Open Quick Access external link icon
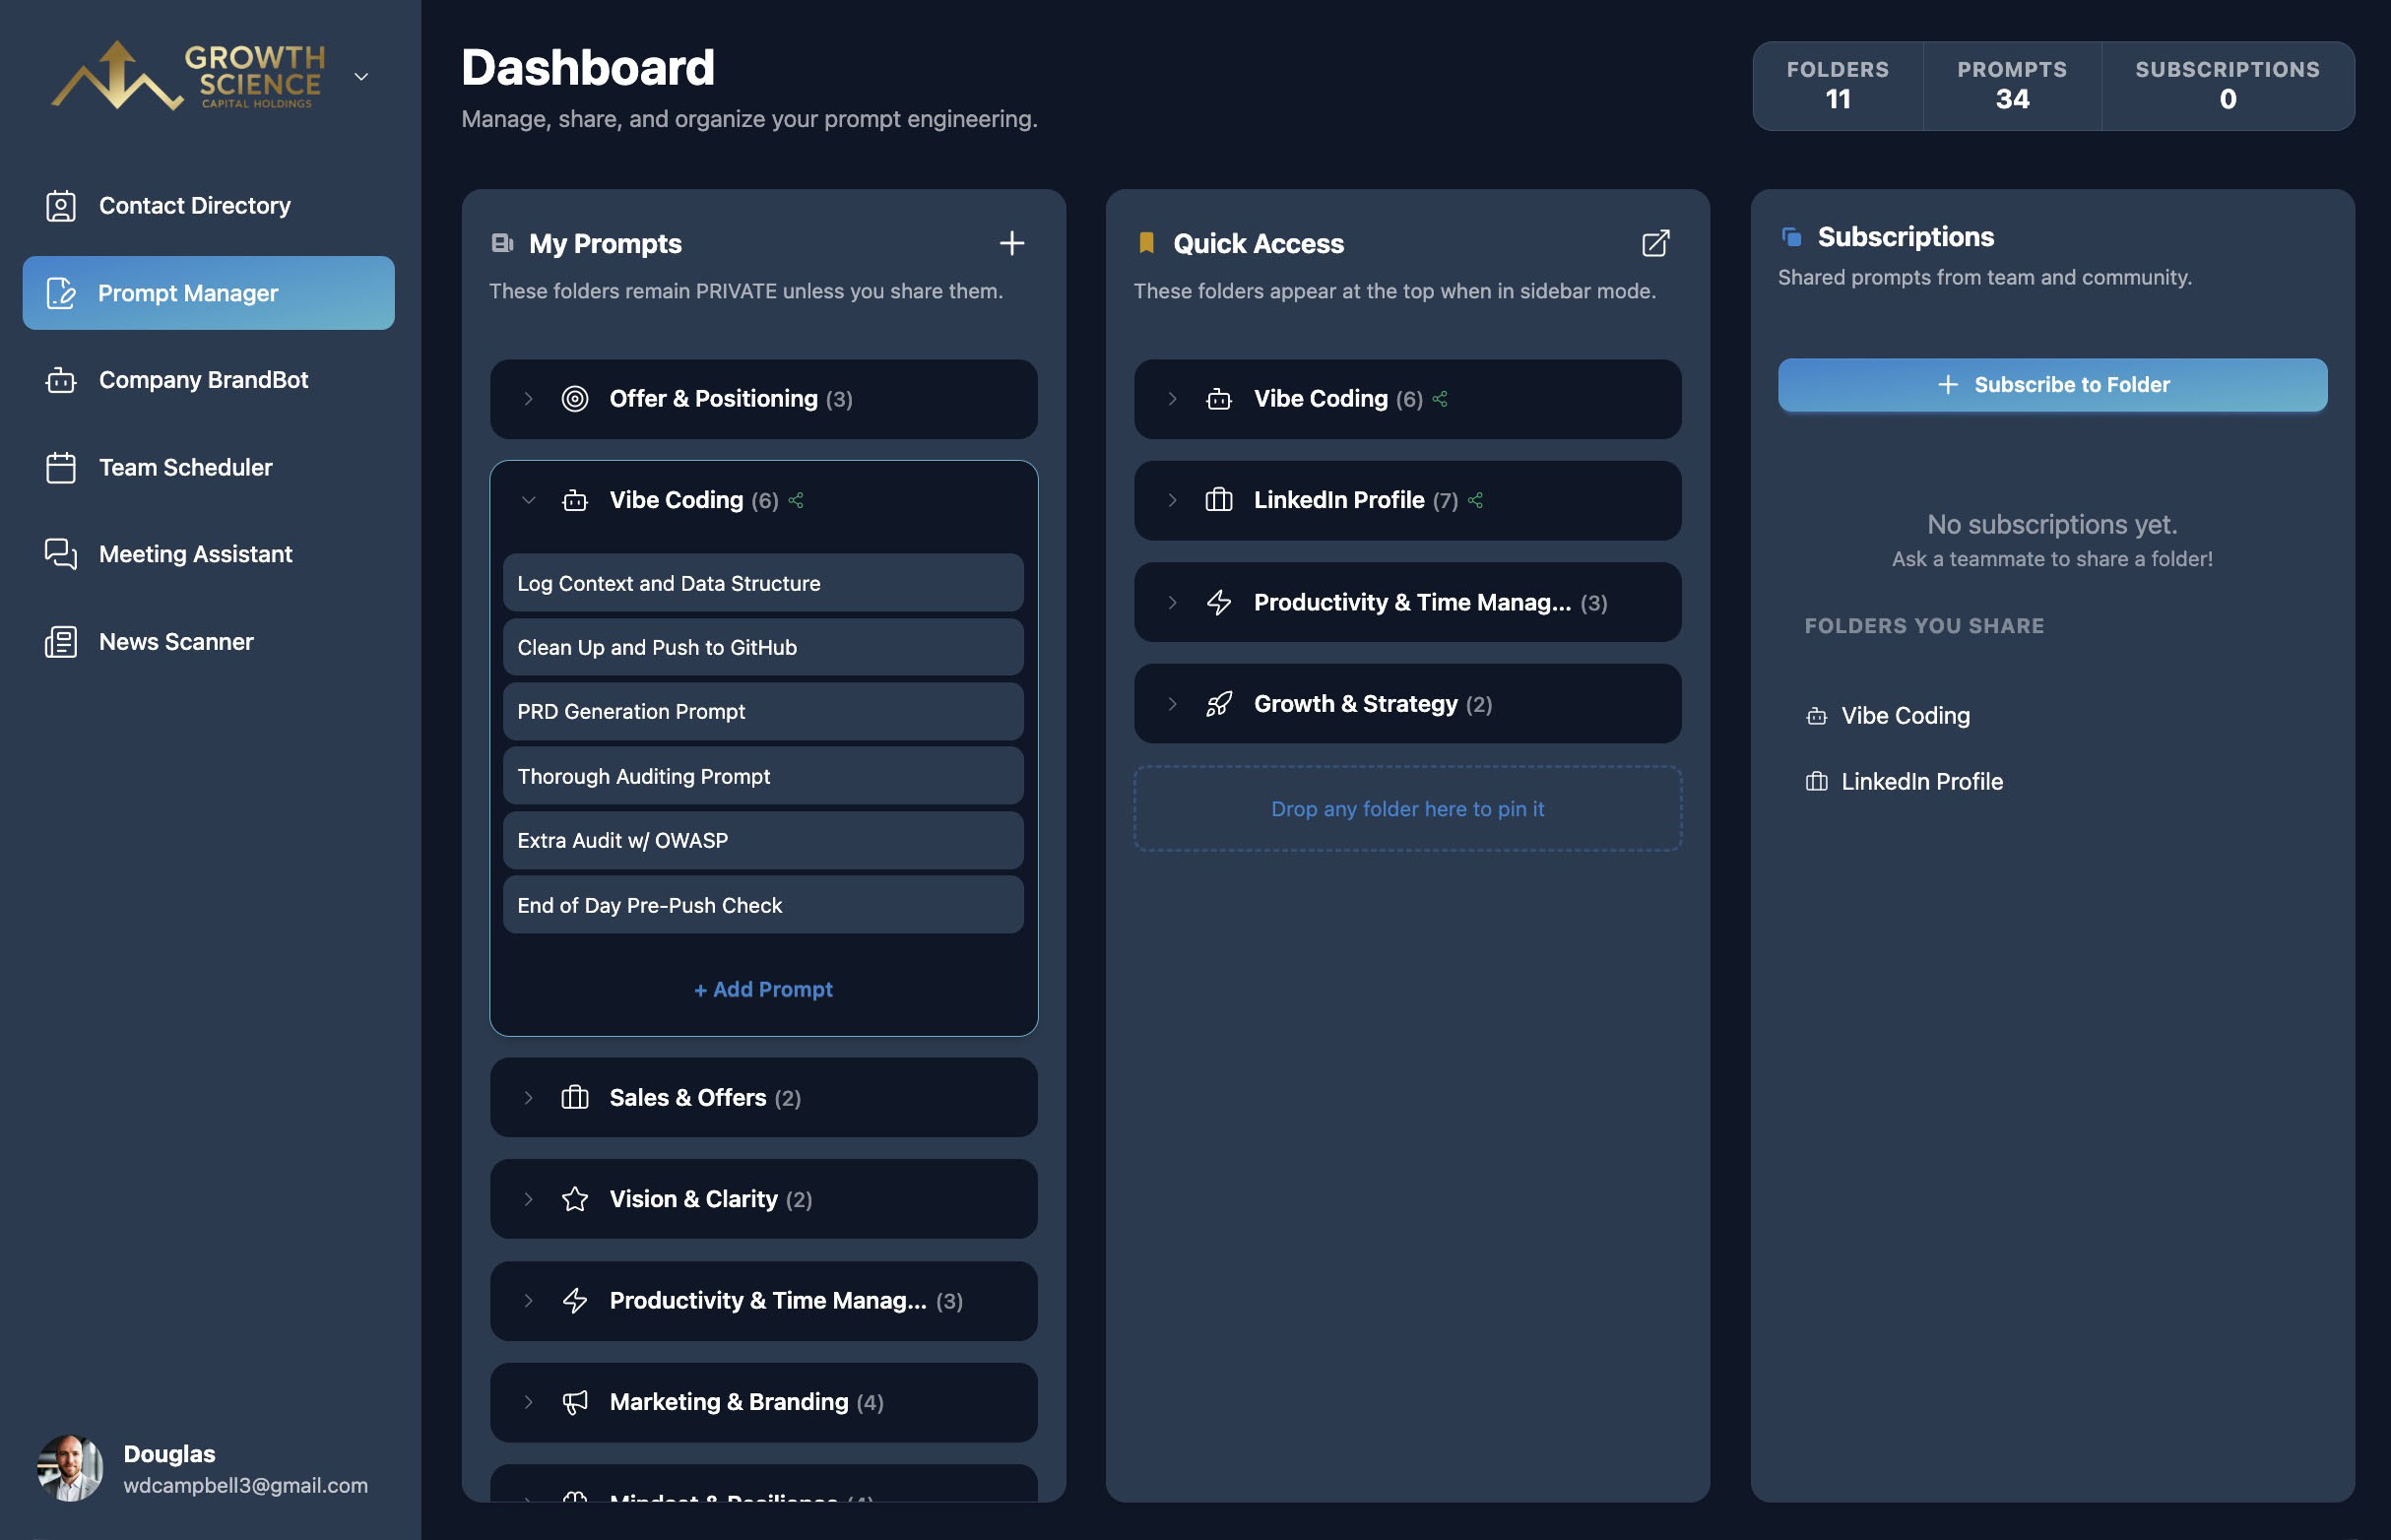Image resolution: width=2391 pixels, height=1540 pixels. tap(1656, 243)
